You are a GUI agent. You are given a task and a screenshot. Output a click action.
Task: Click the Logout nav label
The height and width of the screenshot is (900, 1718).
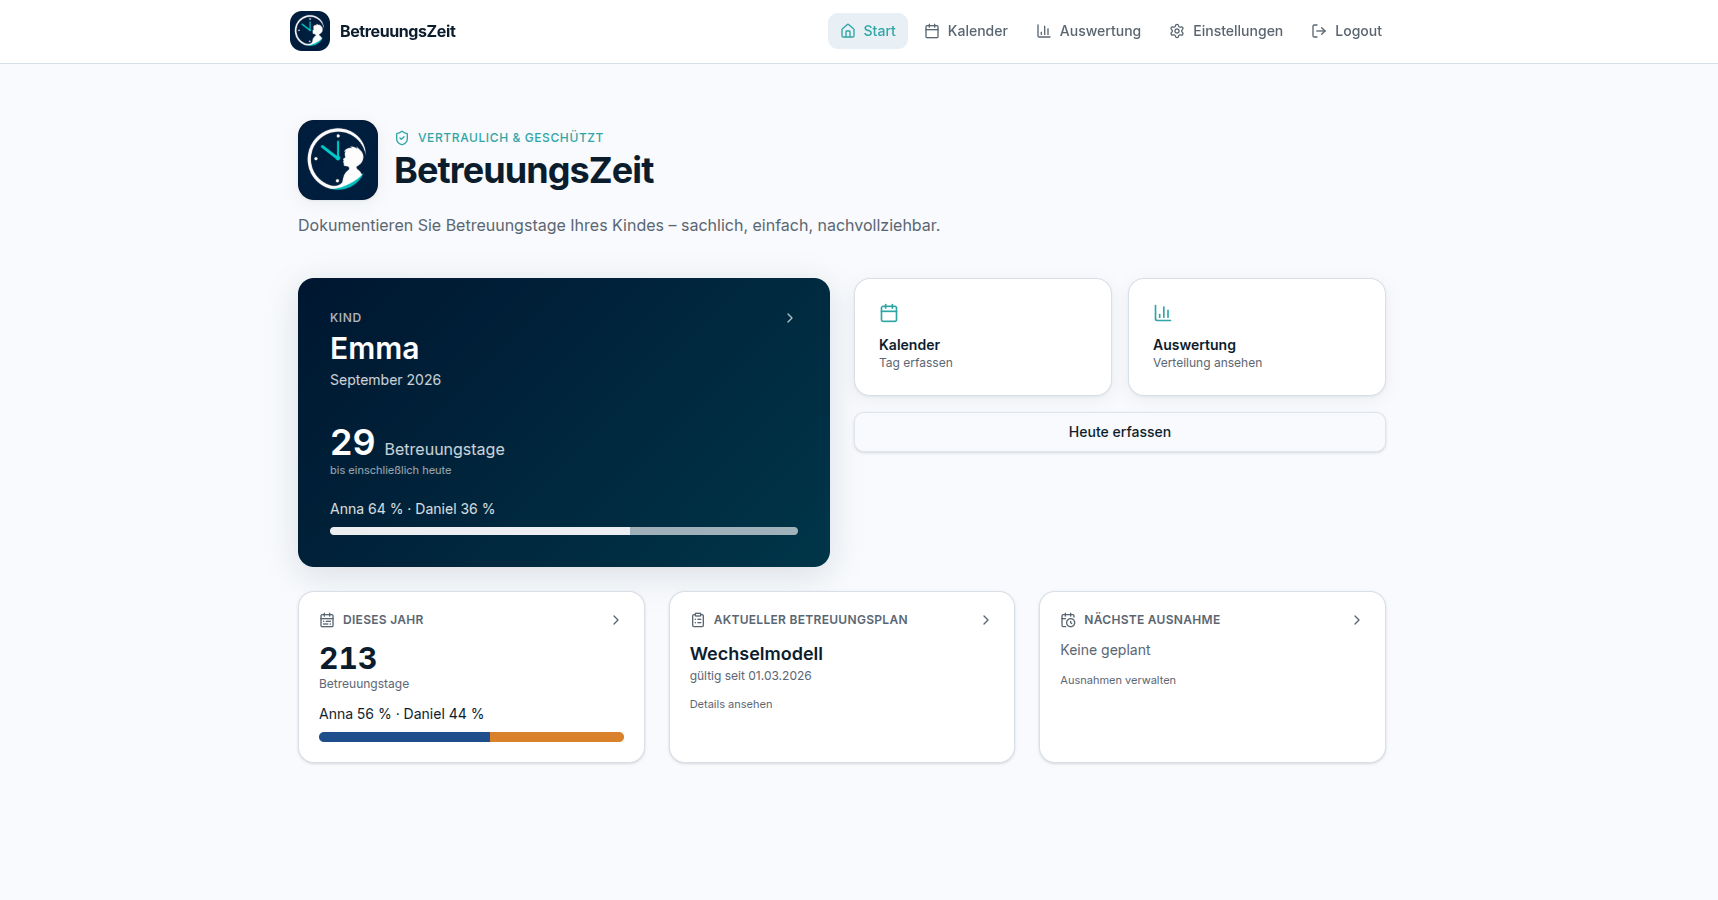(1358, 31)
